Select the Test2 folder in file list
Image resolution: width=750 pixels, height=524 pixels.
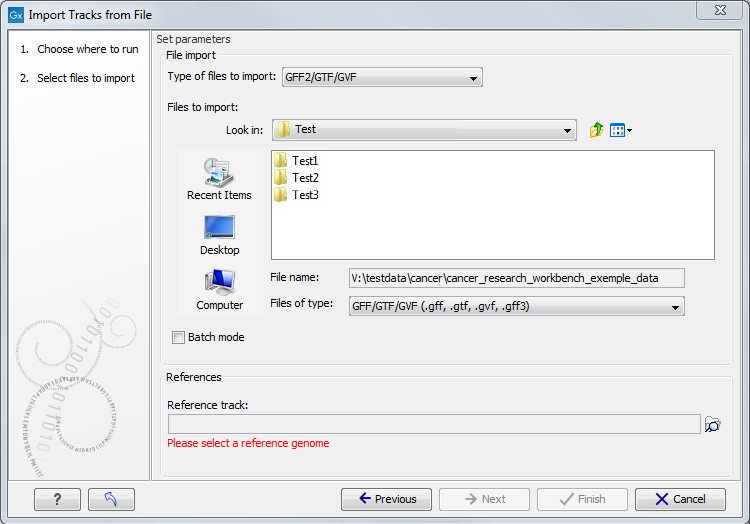point(304,178)
